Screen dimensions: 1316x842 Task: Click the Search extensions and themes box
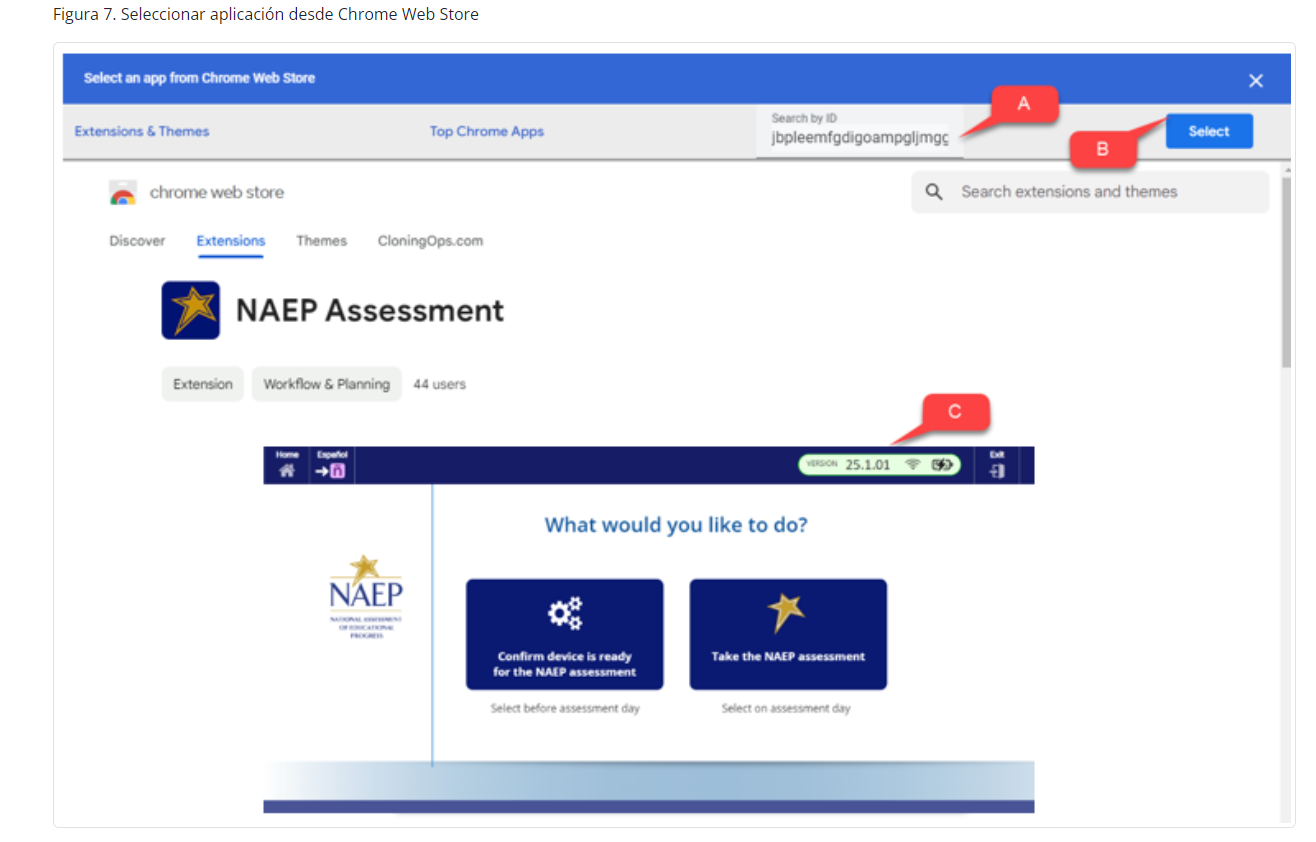[x=1090, y=192]
